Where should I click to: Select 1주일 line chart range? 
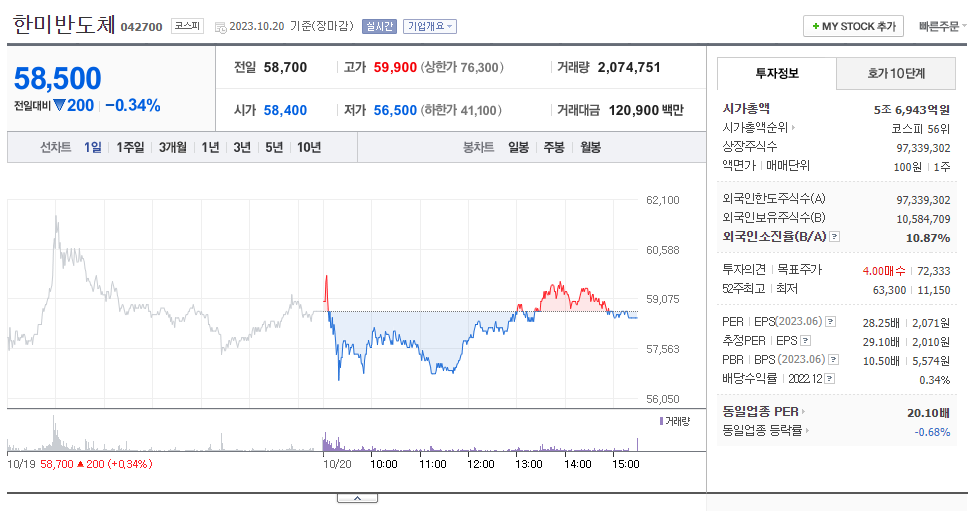pyautogui.click(x=130, y=147)
